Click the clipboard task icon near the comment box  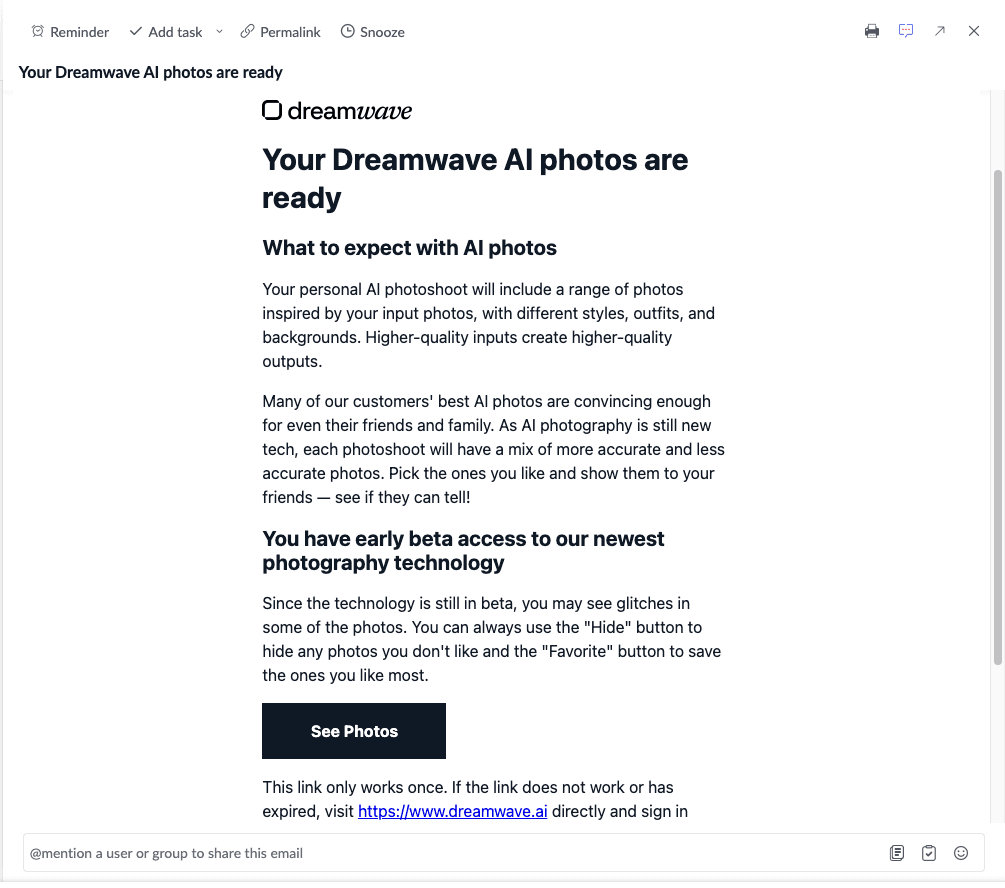pyautogui.click(x=929, y=852)
